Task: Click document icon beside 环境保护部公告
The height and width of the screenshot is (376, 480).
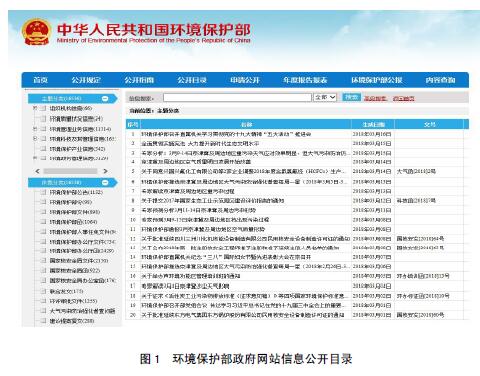Action: (x=43, y=192)
